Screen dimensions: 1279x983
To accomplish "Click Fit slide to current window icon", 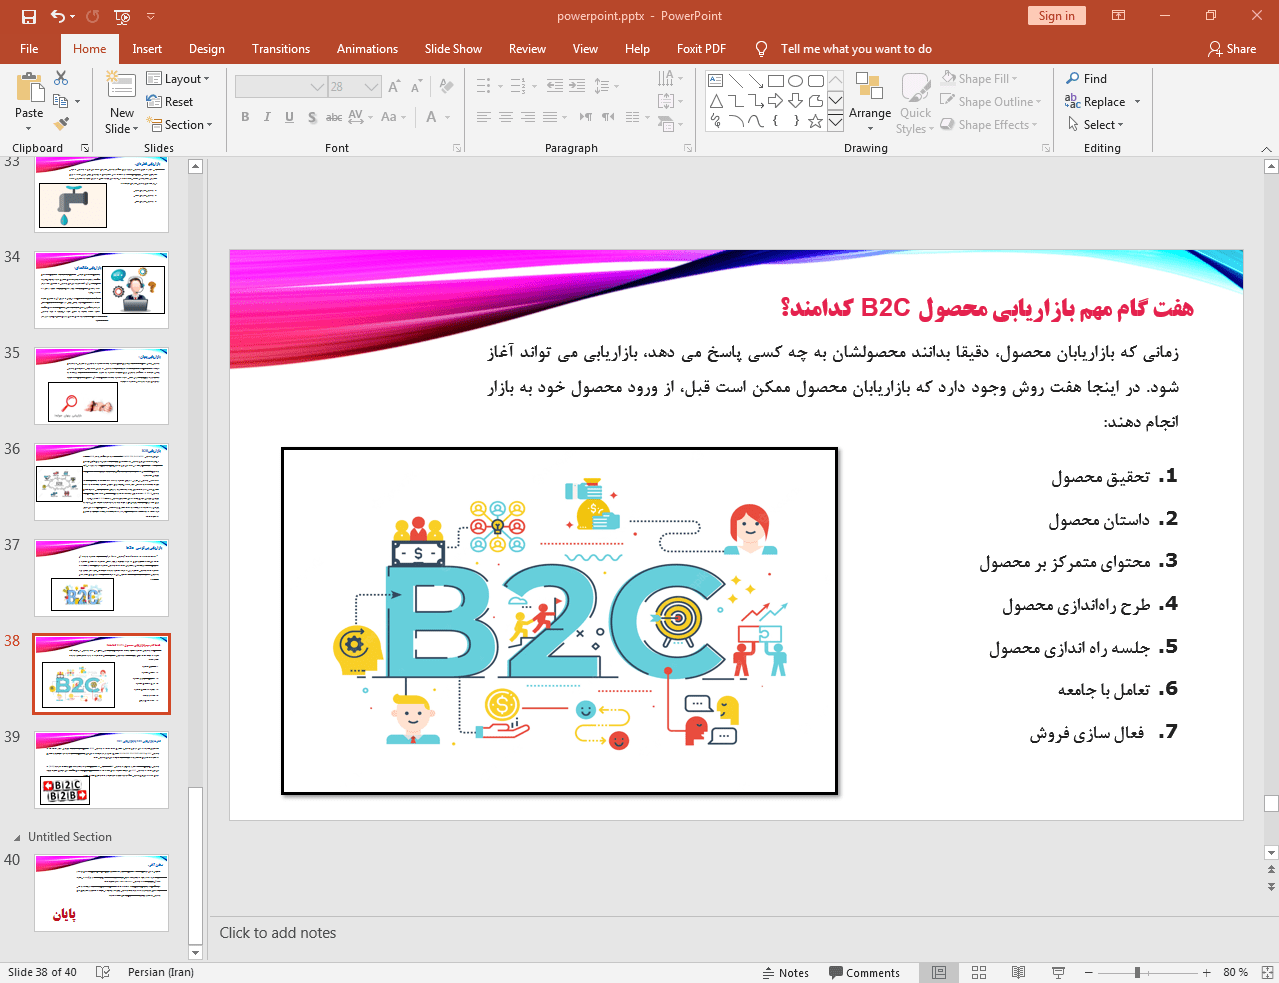I will pyautogui.click(x=1267, y=973).
